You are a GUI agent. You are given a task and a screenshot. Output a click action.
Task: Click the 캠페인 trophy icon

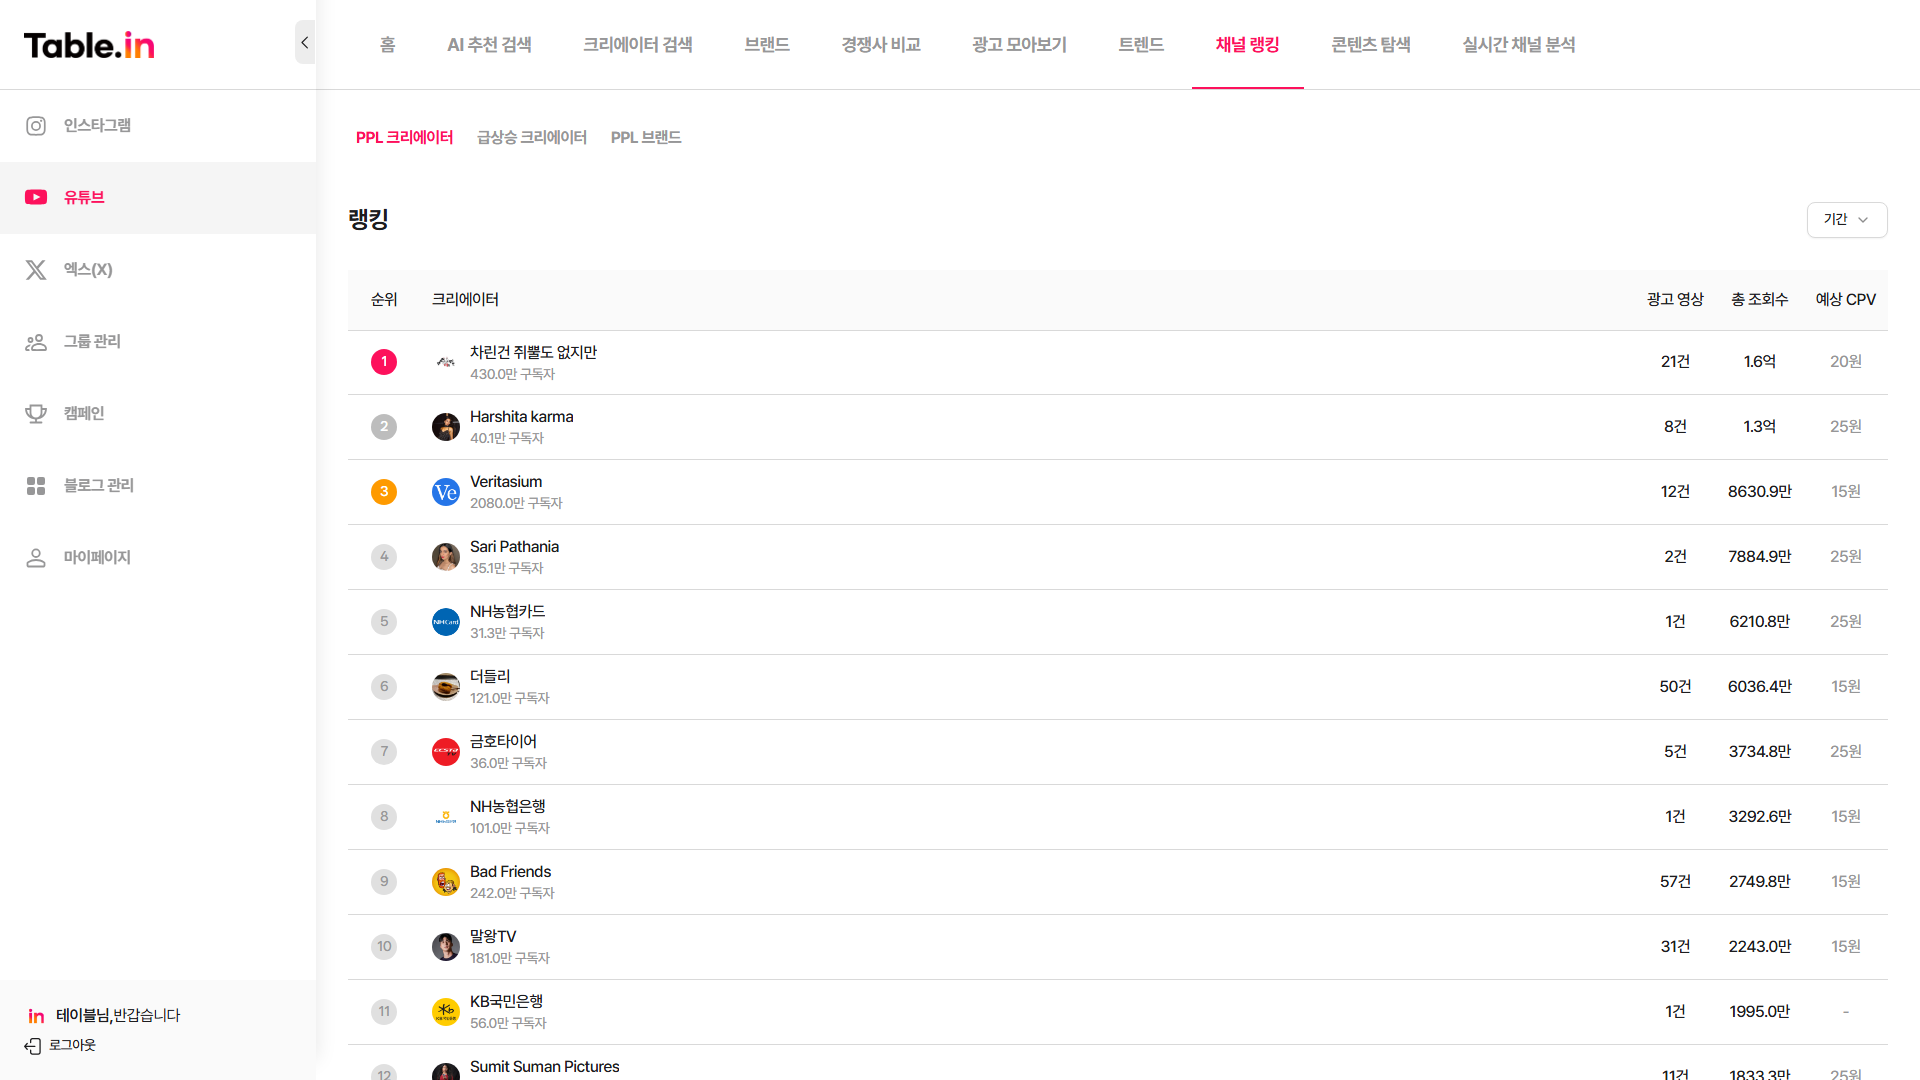[x=36, y=414]
